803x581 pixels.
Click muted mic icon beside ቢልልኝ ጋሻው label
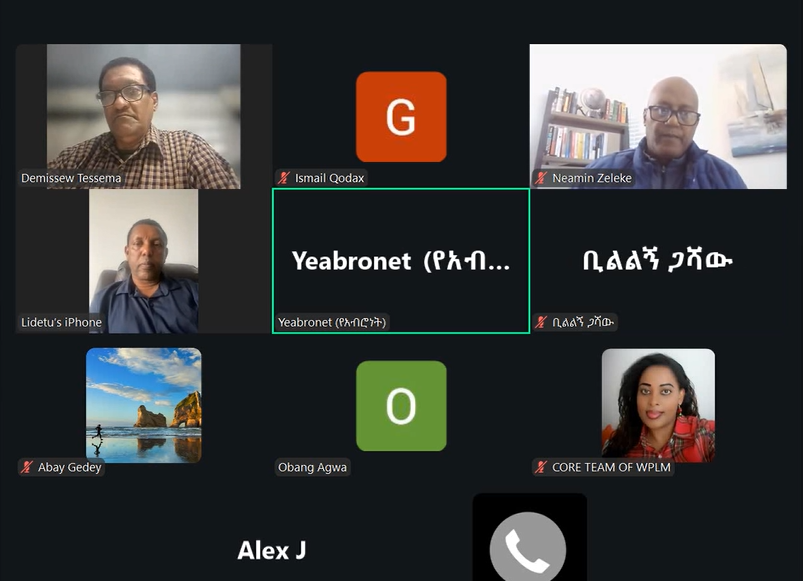pyautogui.click(x=541, y=322)
